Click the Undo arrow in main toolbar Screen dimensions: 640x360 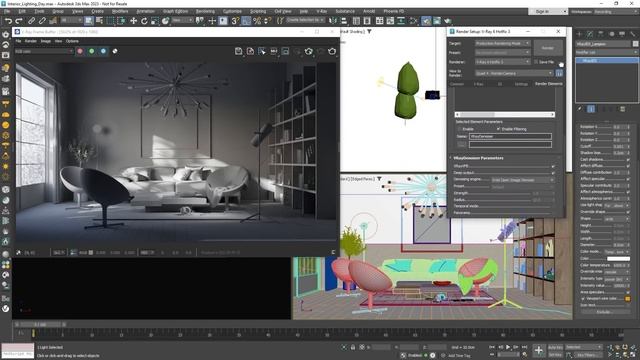tap(8, 21)
